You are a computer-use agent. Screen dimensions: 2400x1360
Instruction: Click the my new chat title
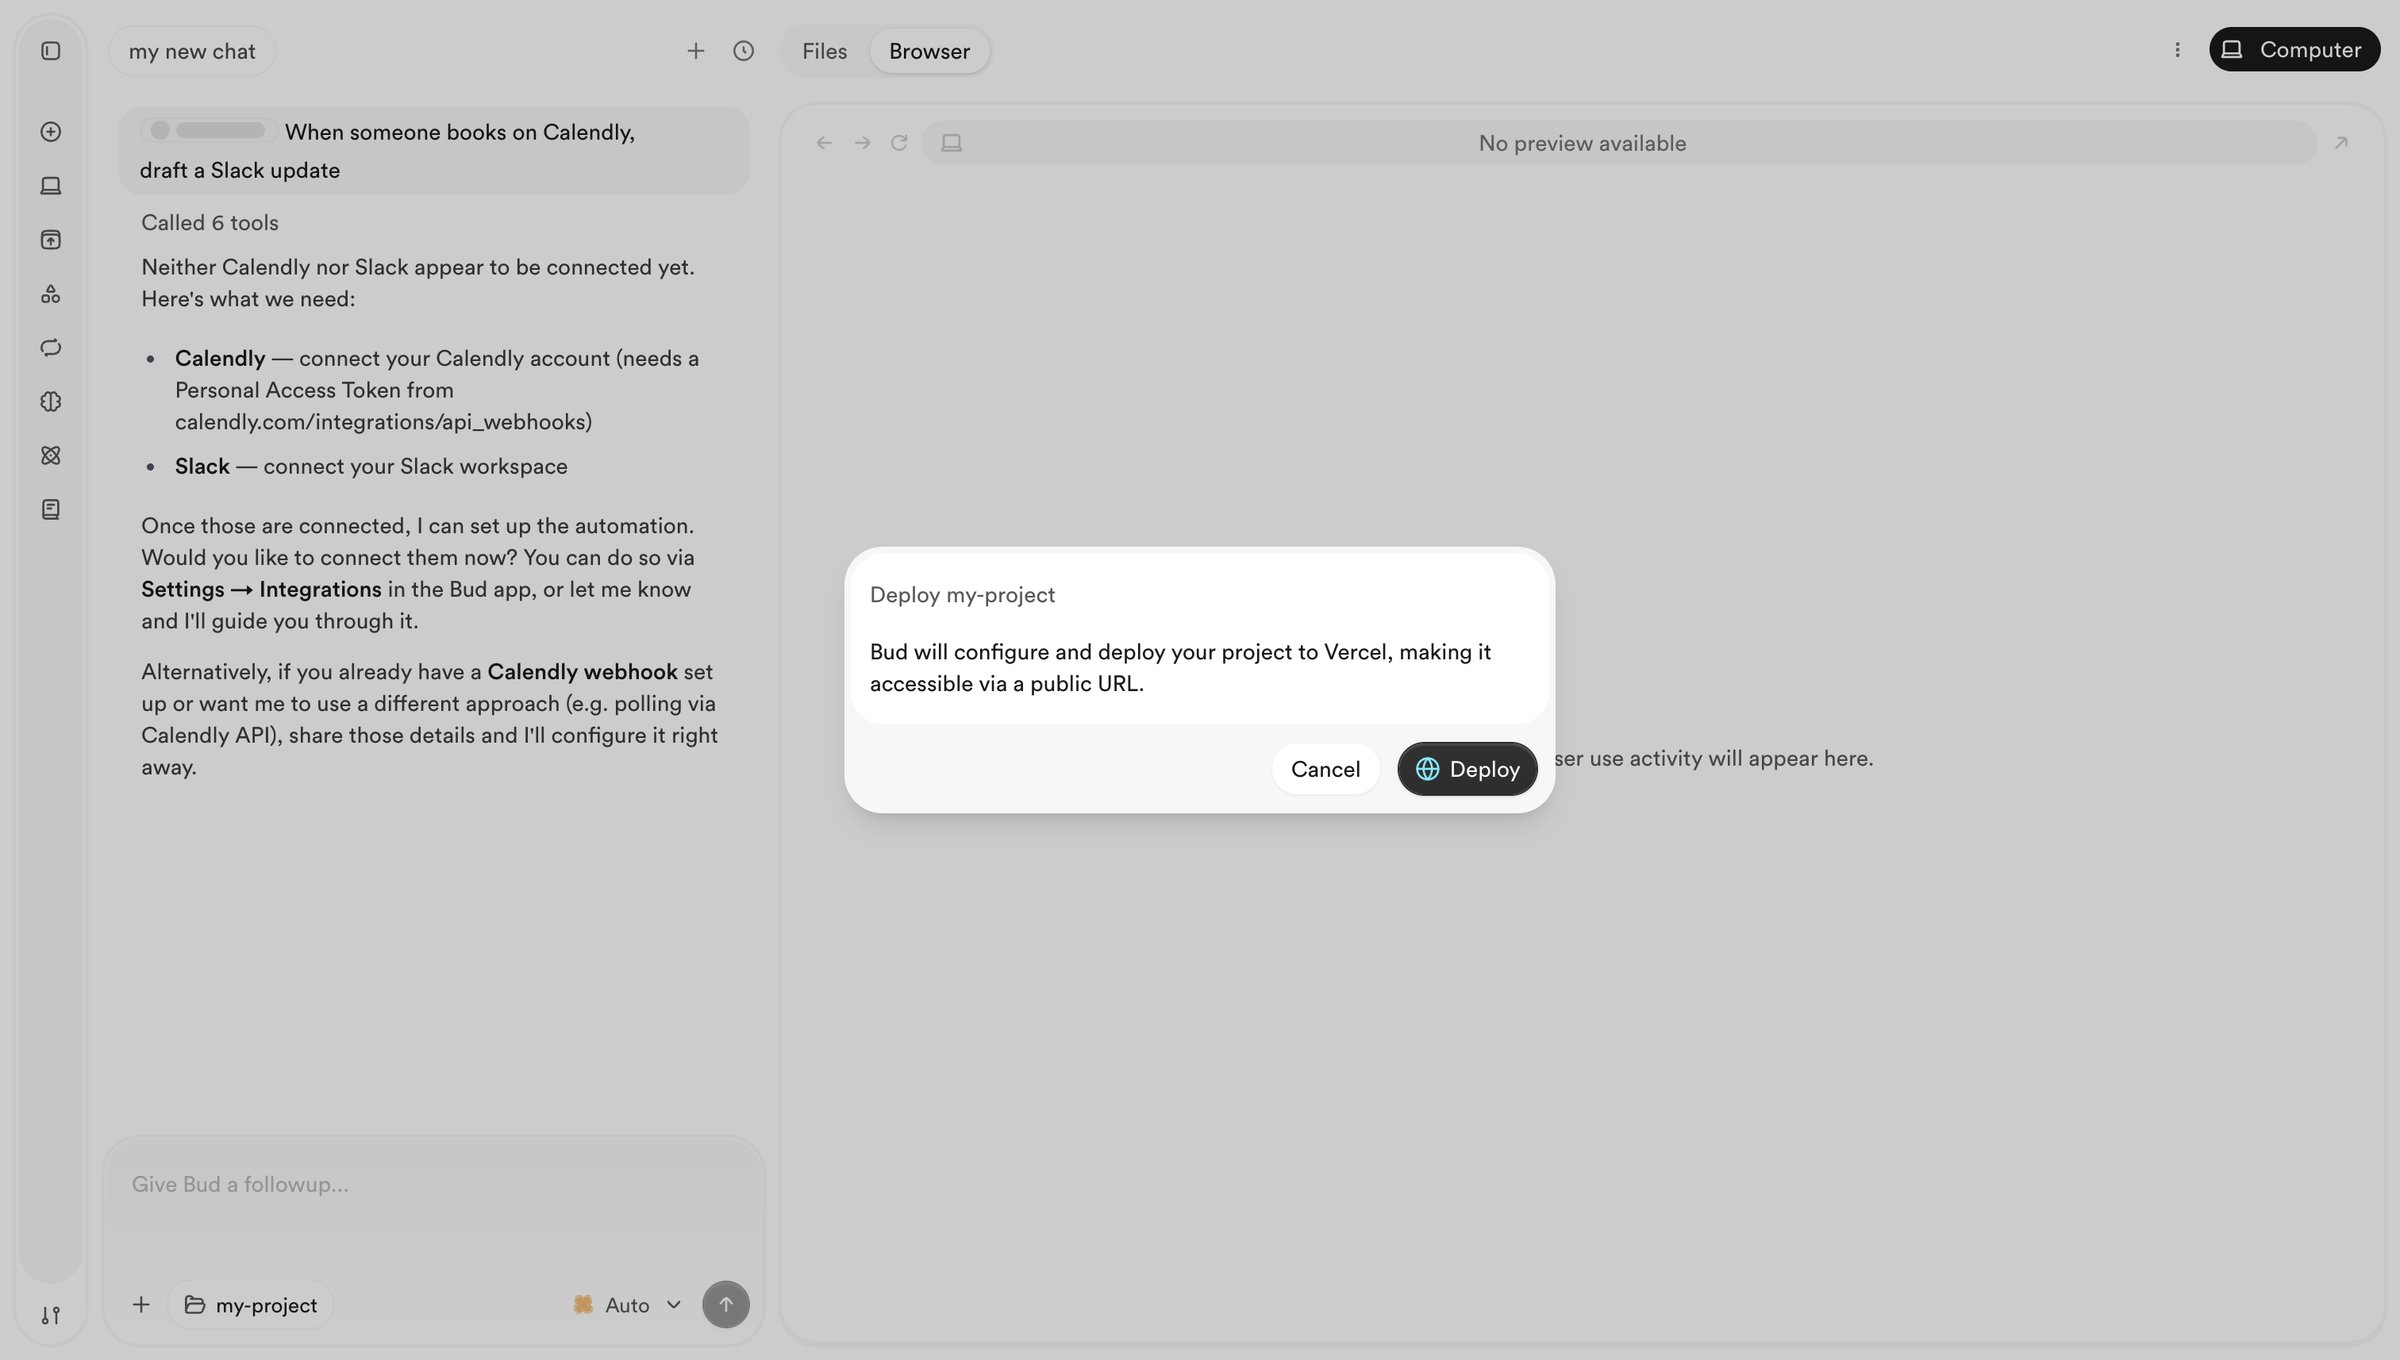point(192,51)
